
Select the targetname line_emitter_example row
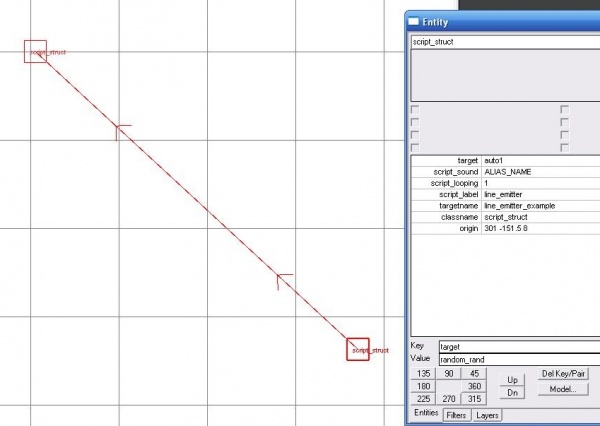pyautogui.click(x=505, y=205)
